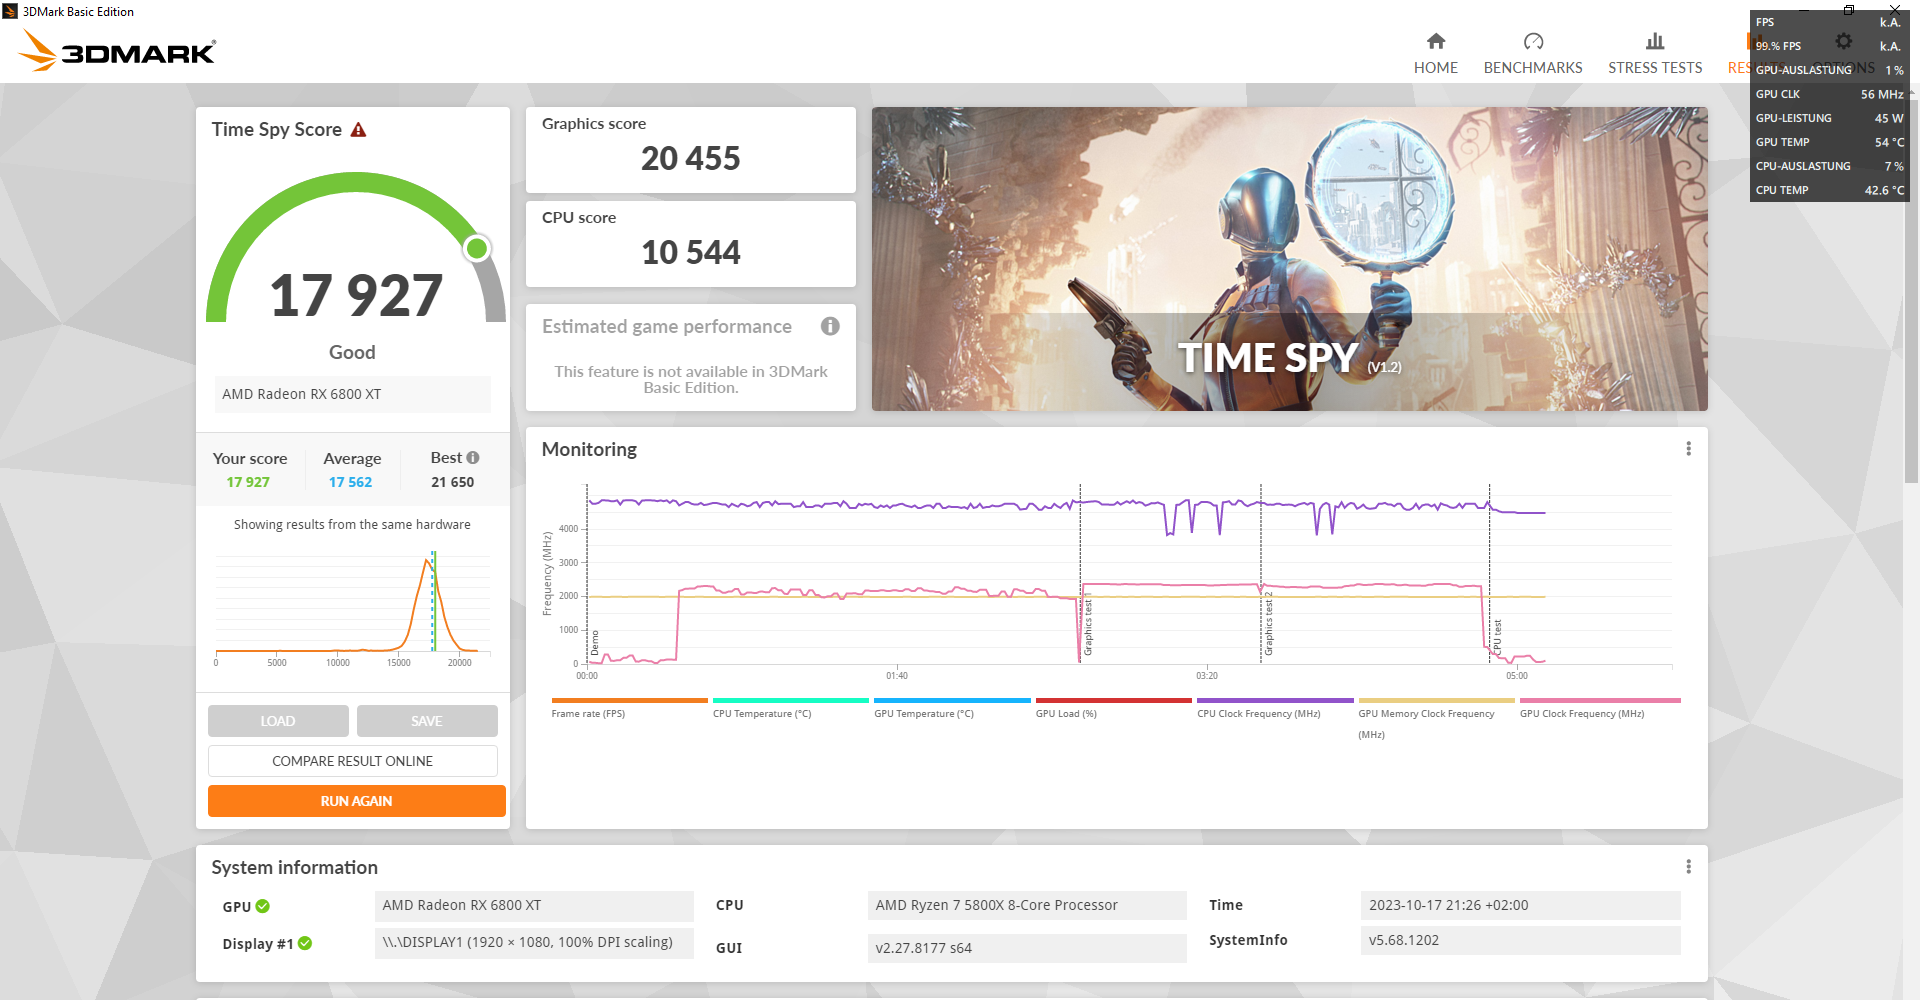Click the 3DMark title bar app icon
This screenshot has width=1920, height=1000.
[10, 11]
